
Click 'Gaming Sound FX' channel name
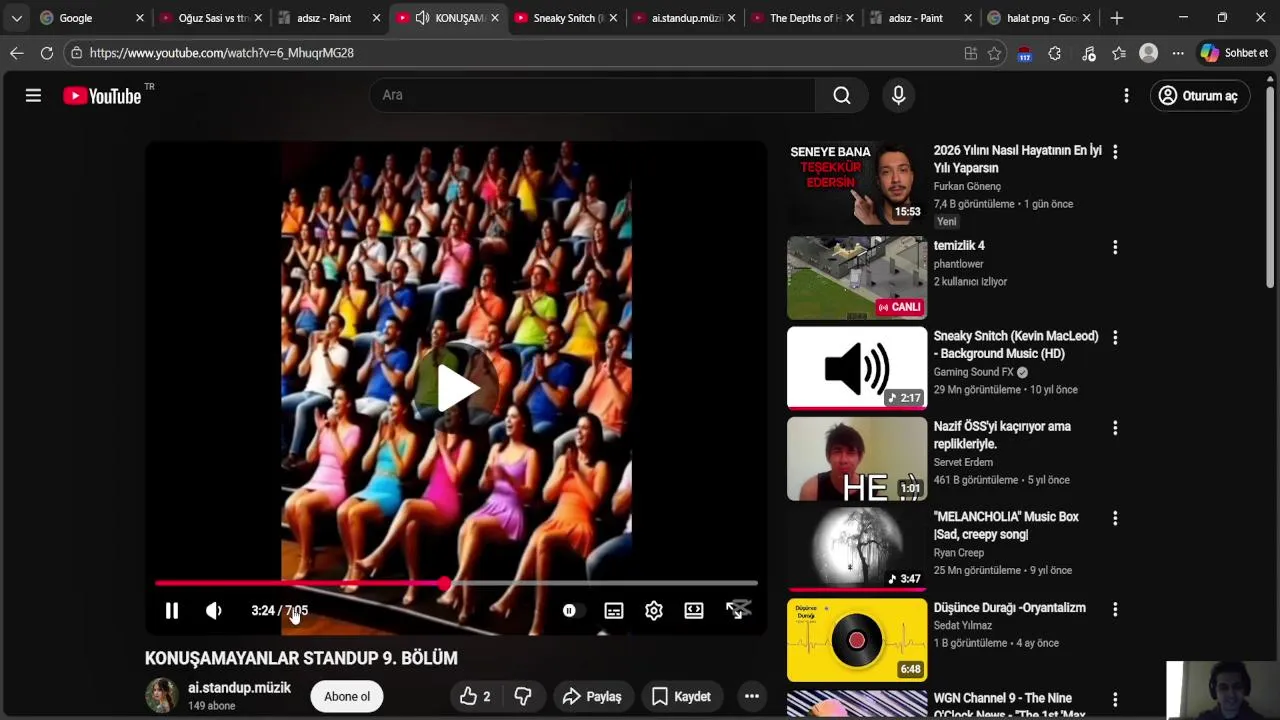point(974,372)
